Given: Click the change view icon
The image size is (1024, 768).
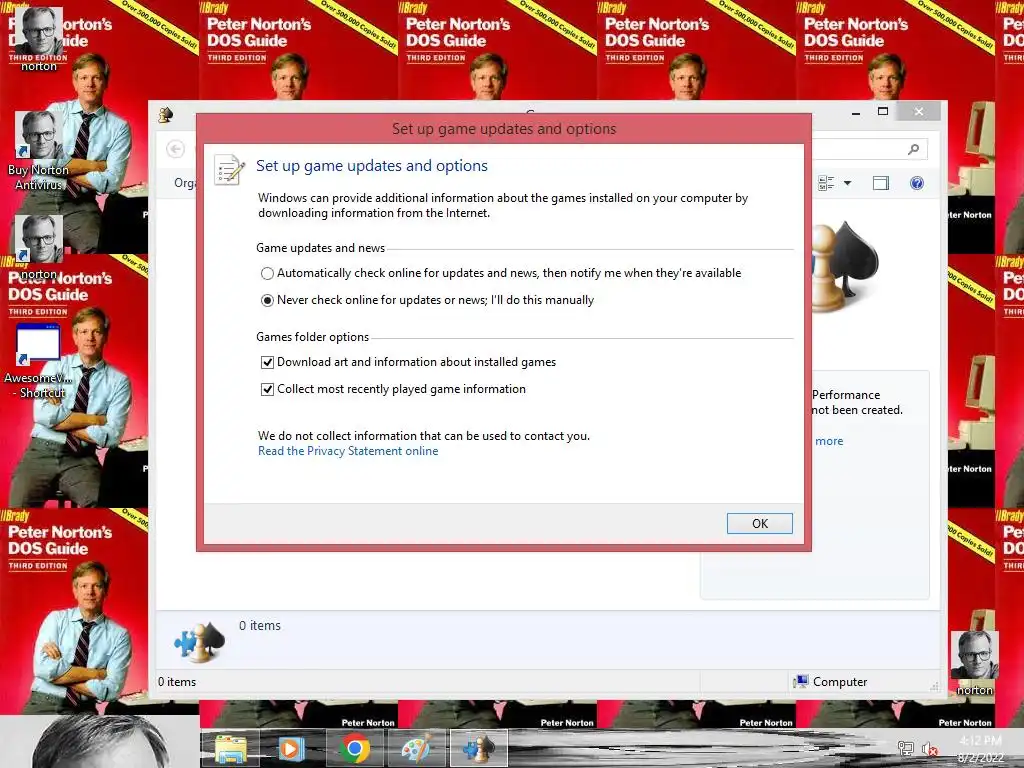Looking at the screenshot, I should pos(826,184).
